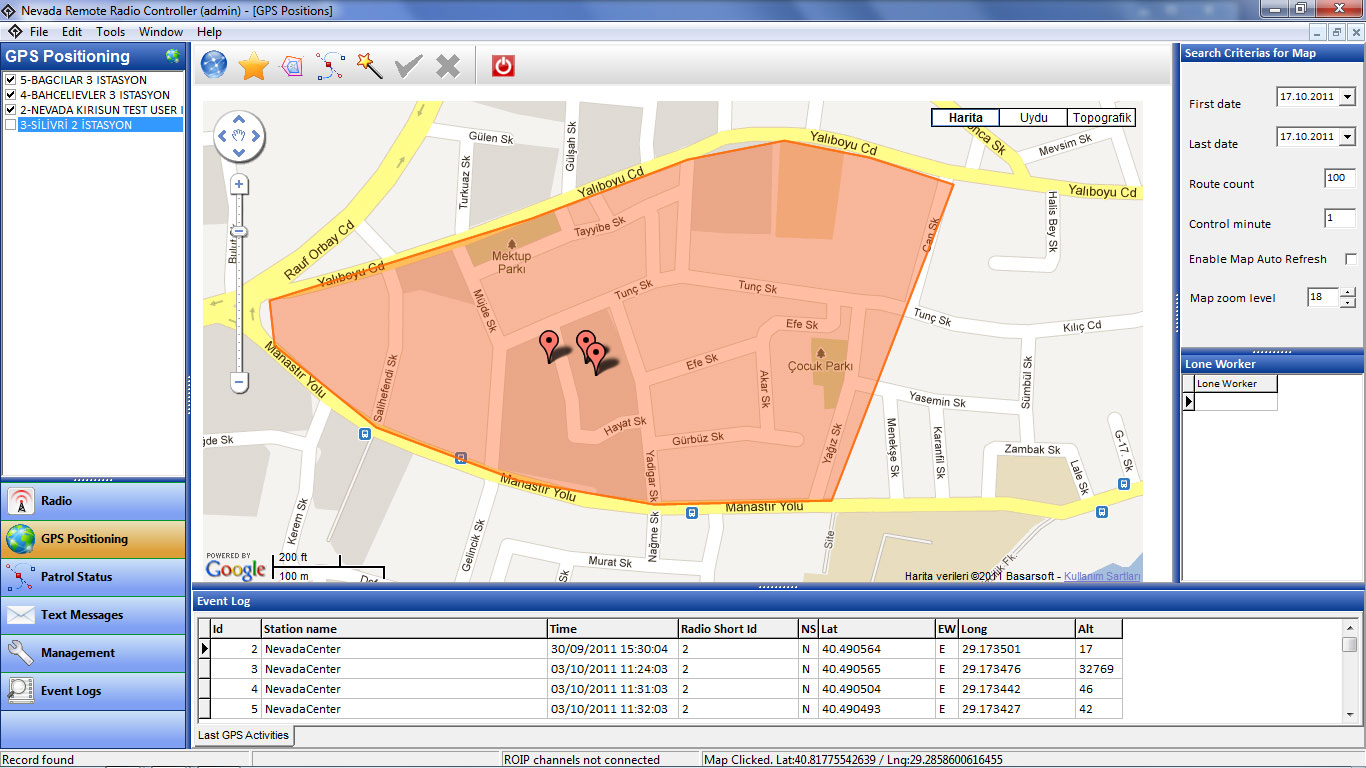The width and height of the screenshot is (1366, 768).
Task: Open the Event Logs section
Action: pos(93,691)
